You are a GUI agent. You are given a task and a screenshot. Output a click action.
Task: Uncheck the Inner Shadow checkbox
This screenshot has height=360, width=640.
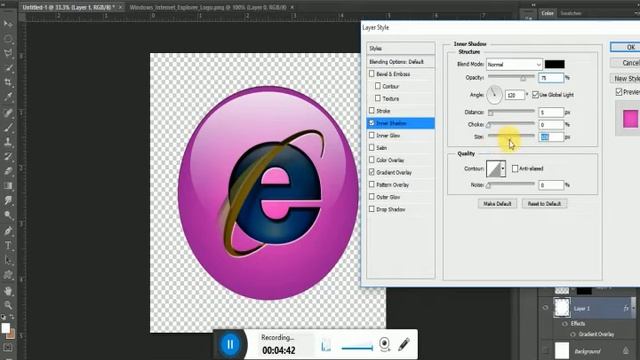tap(371, 123)
